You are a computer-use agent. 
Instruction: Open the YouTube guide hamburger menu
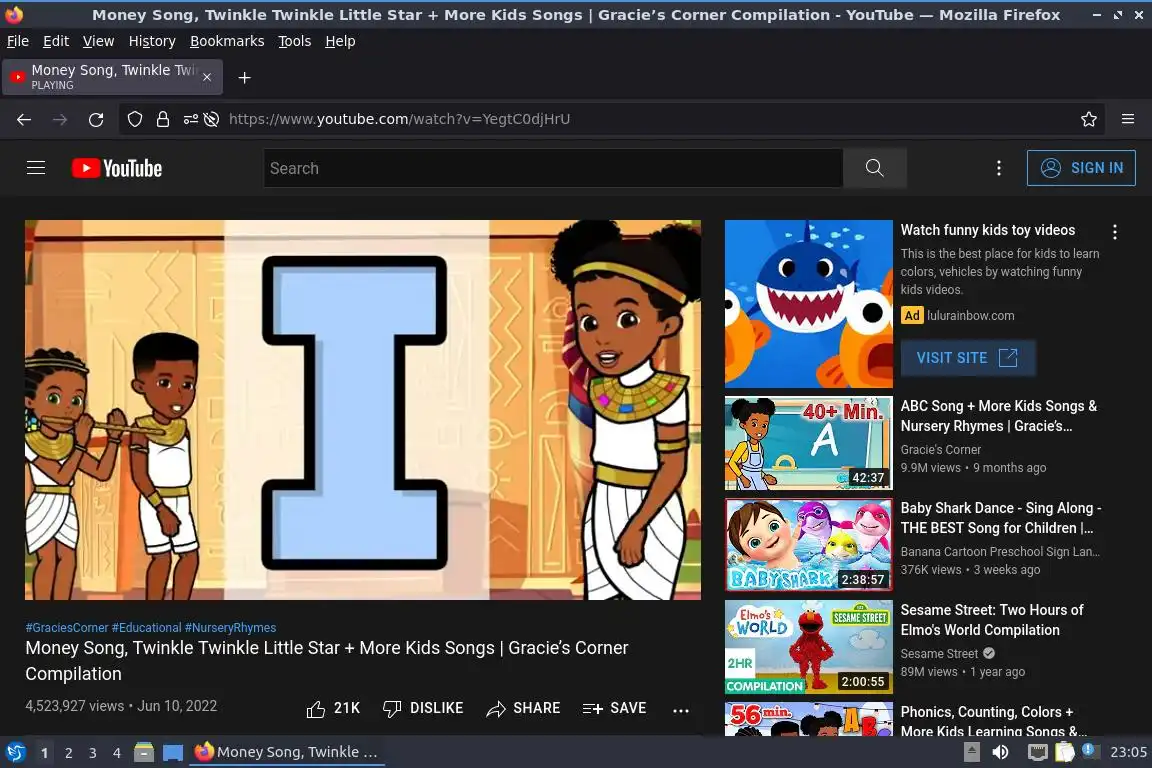coord(36,168)
